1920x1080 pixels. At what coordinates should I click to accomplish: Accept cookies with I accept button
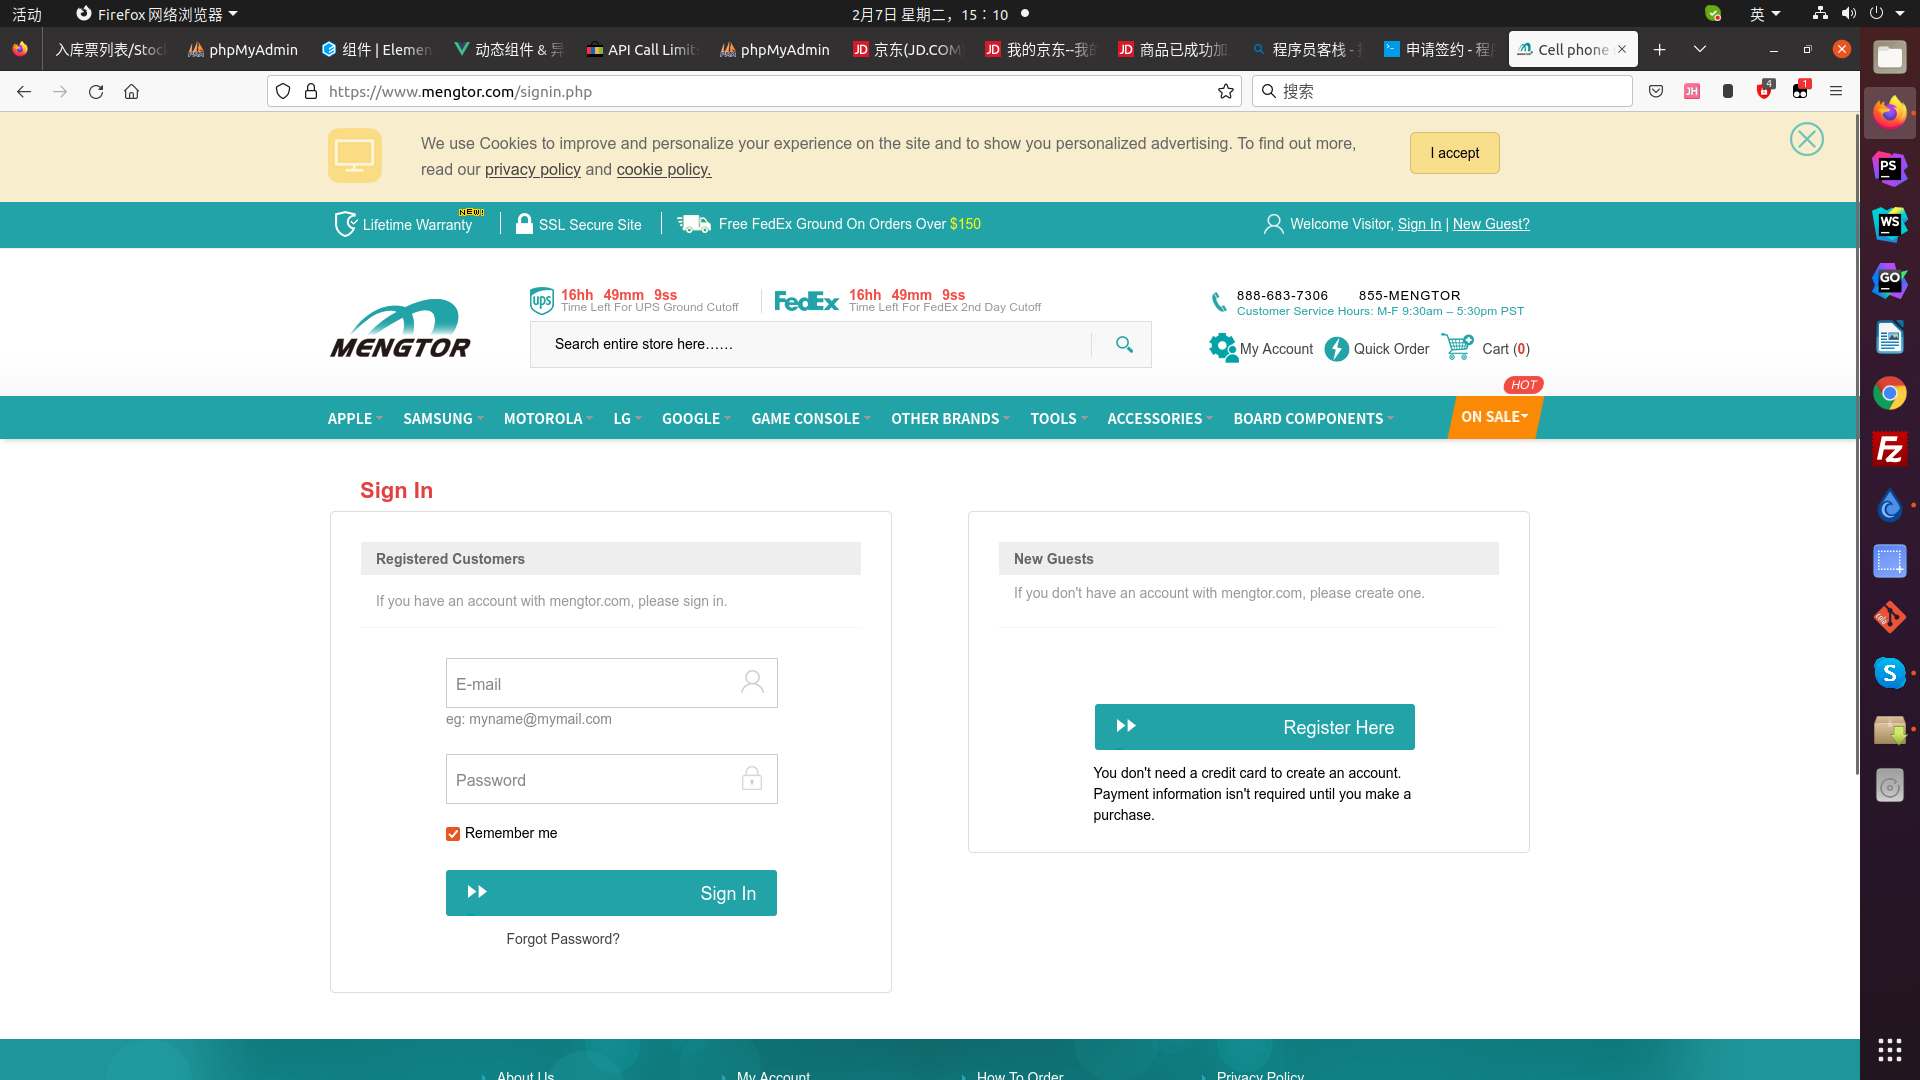(1454, 153)
